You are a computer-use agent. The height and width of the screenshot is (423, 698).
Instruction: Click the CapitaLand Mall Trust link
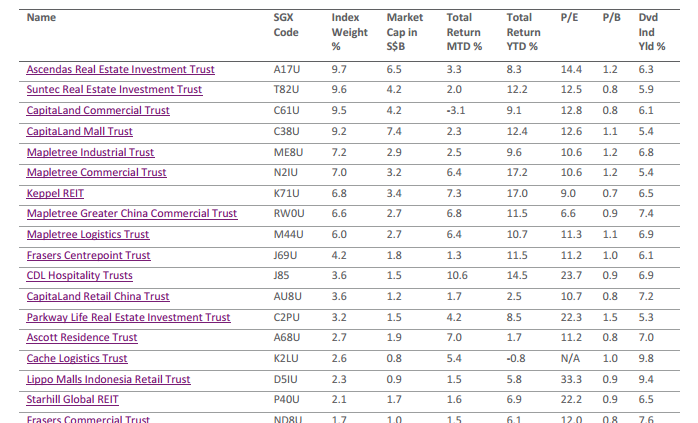[79, 131]
